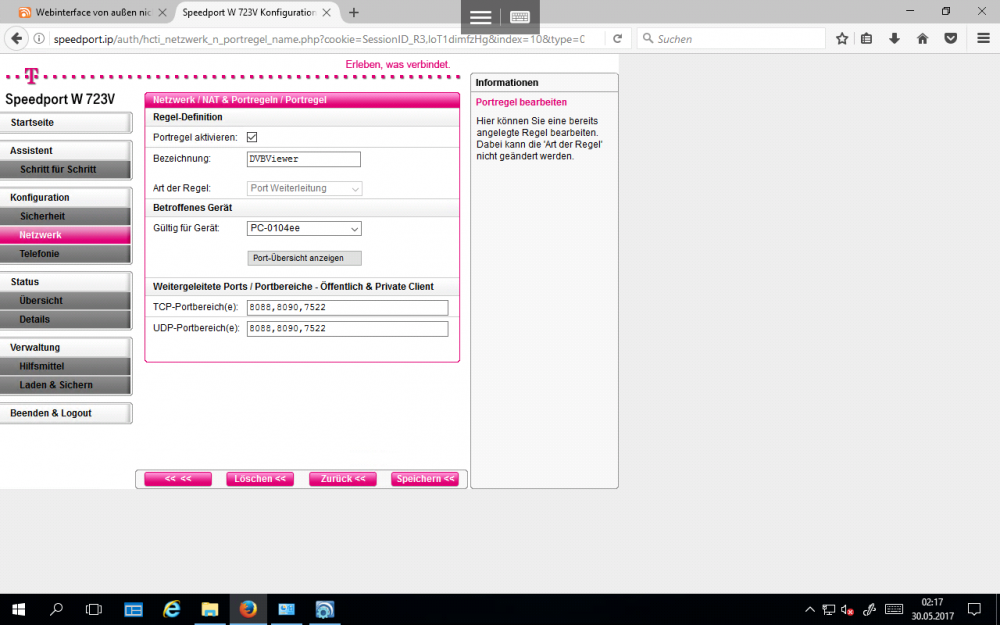Show hidden system tray icons
The width and height of the screenshot is (1000, 625).
pyautogui.click(x=810, y=610)
